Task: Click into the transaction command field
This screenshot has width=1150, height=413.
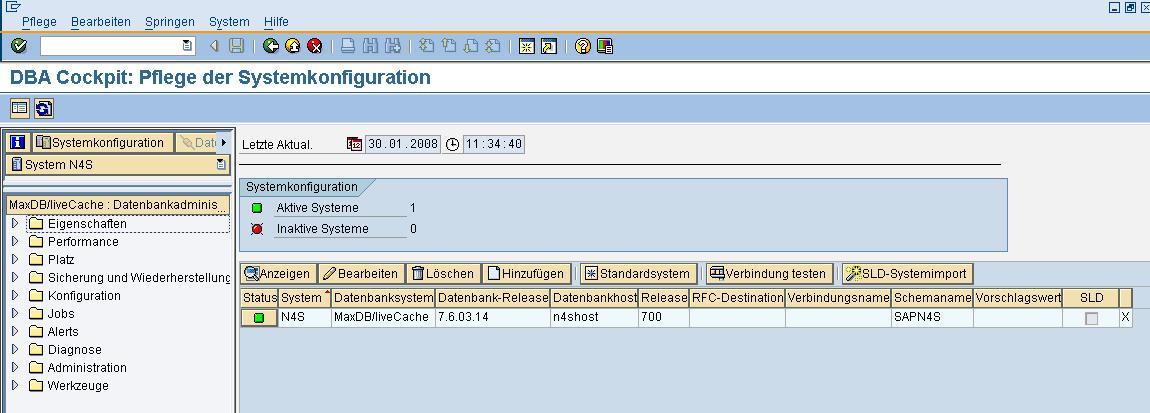Action: click(x=110, y=46)
